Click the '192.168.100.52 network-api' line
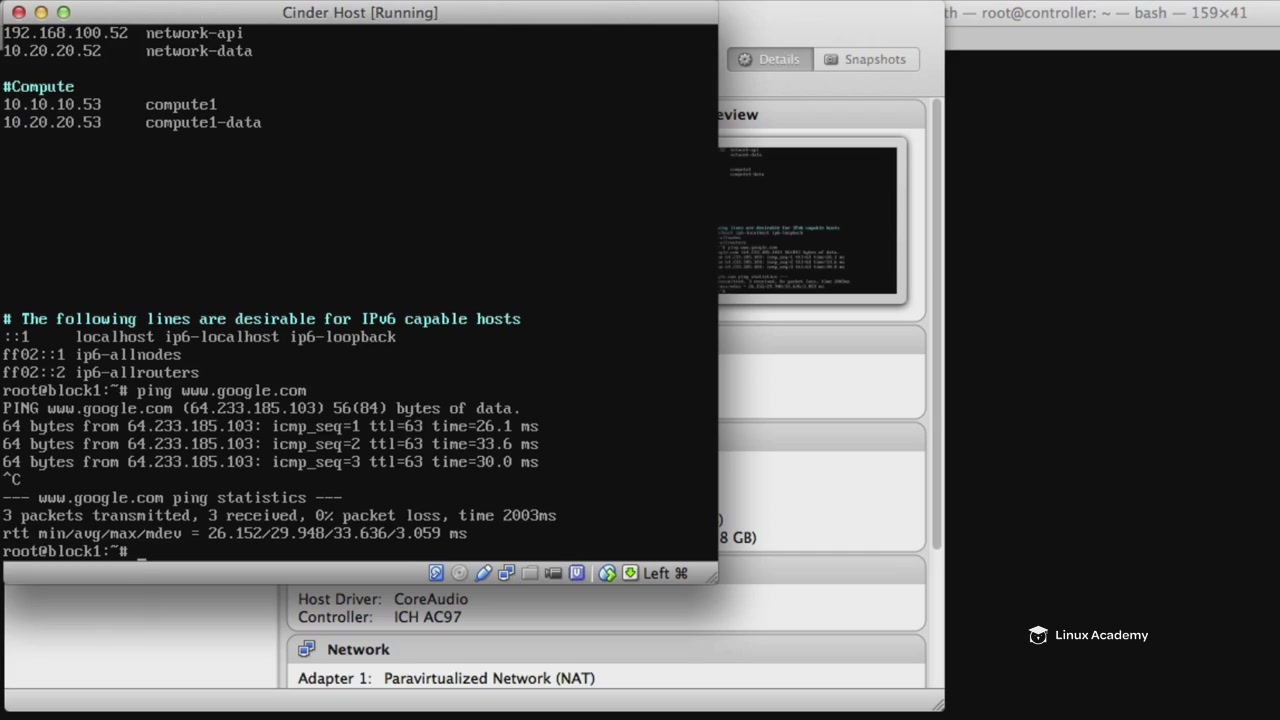This screenshot has height=720, width=1280. click(x=122, y=33)
